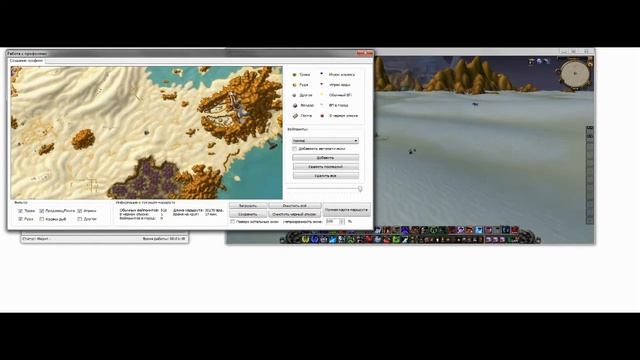Enable 'Добавлять автоматически' checkbox
640x360 pixels.
[x=295, y=149]
